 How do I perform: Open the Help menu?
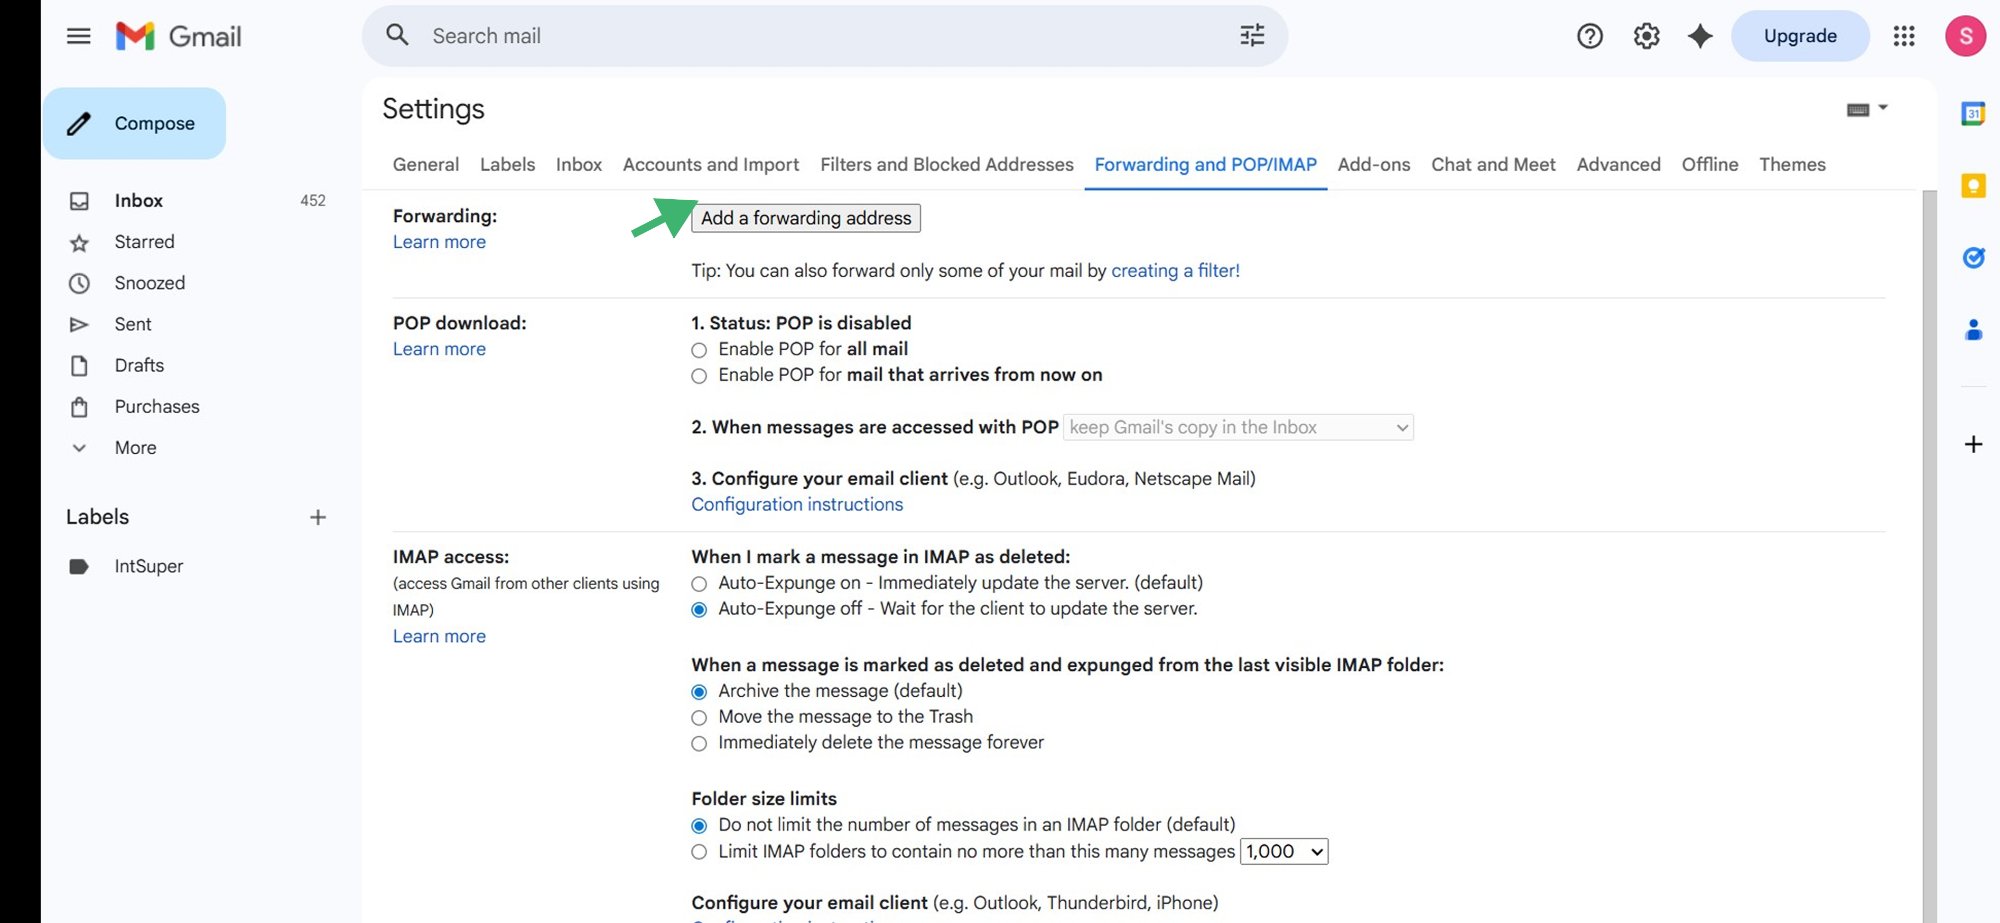(x=1588, y=36)
